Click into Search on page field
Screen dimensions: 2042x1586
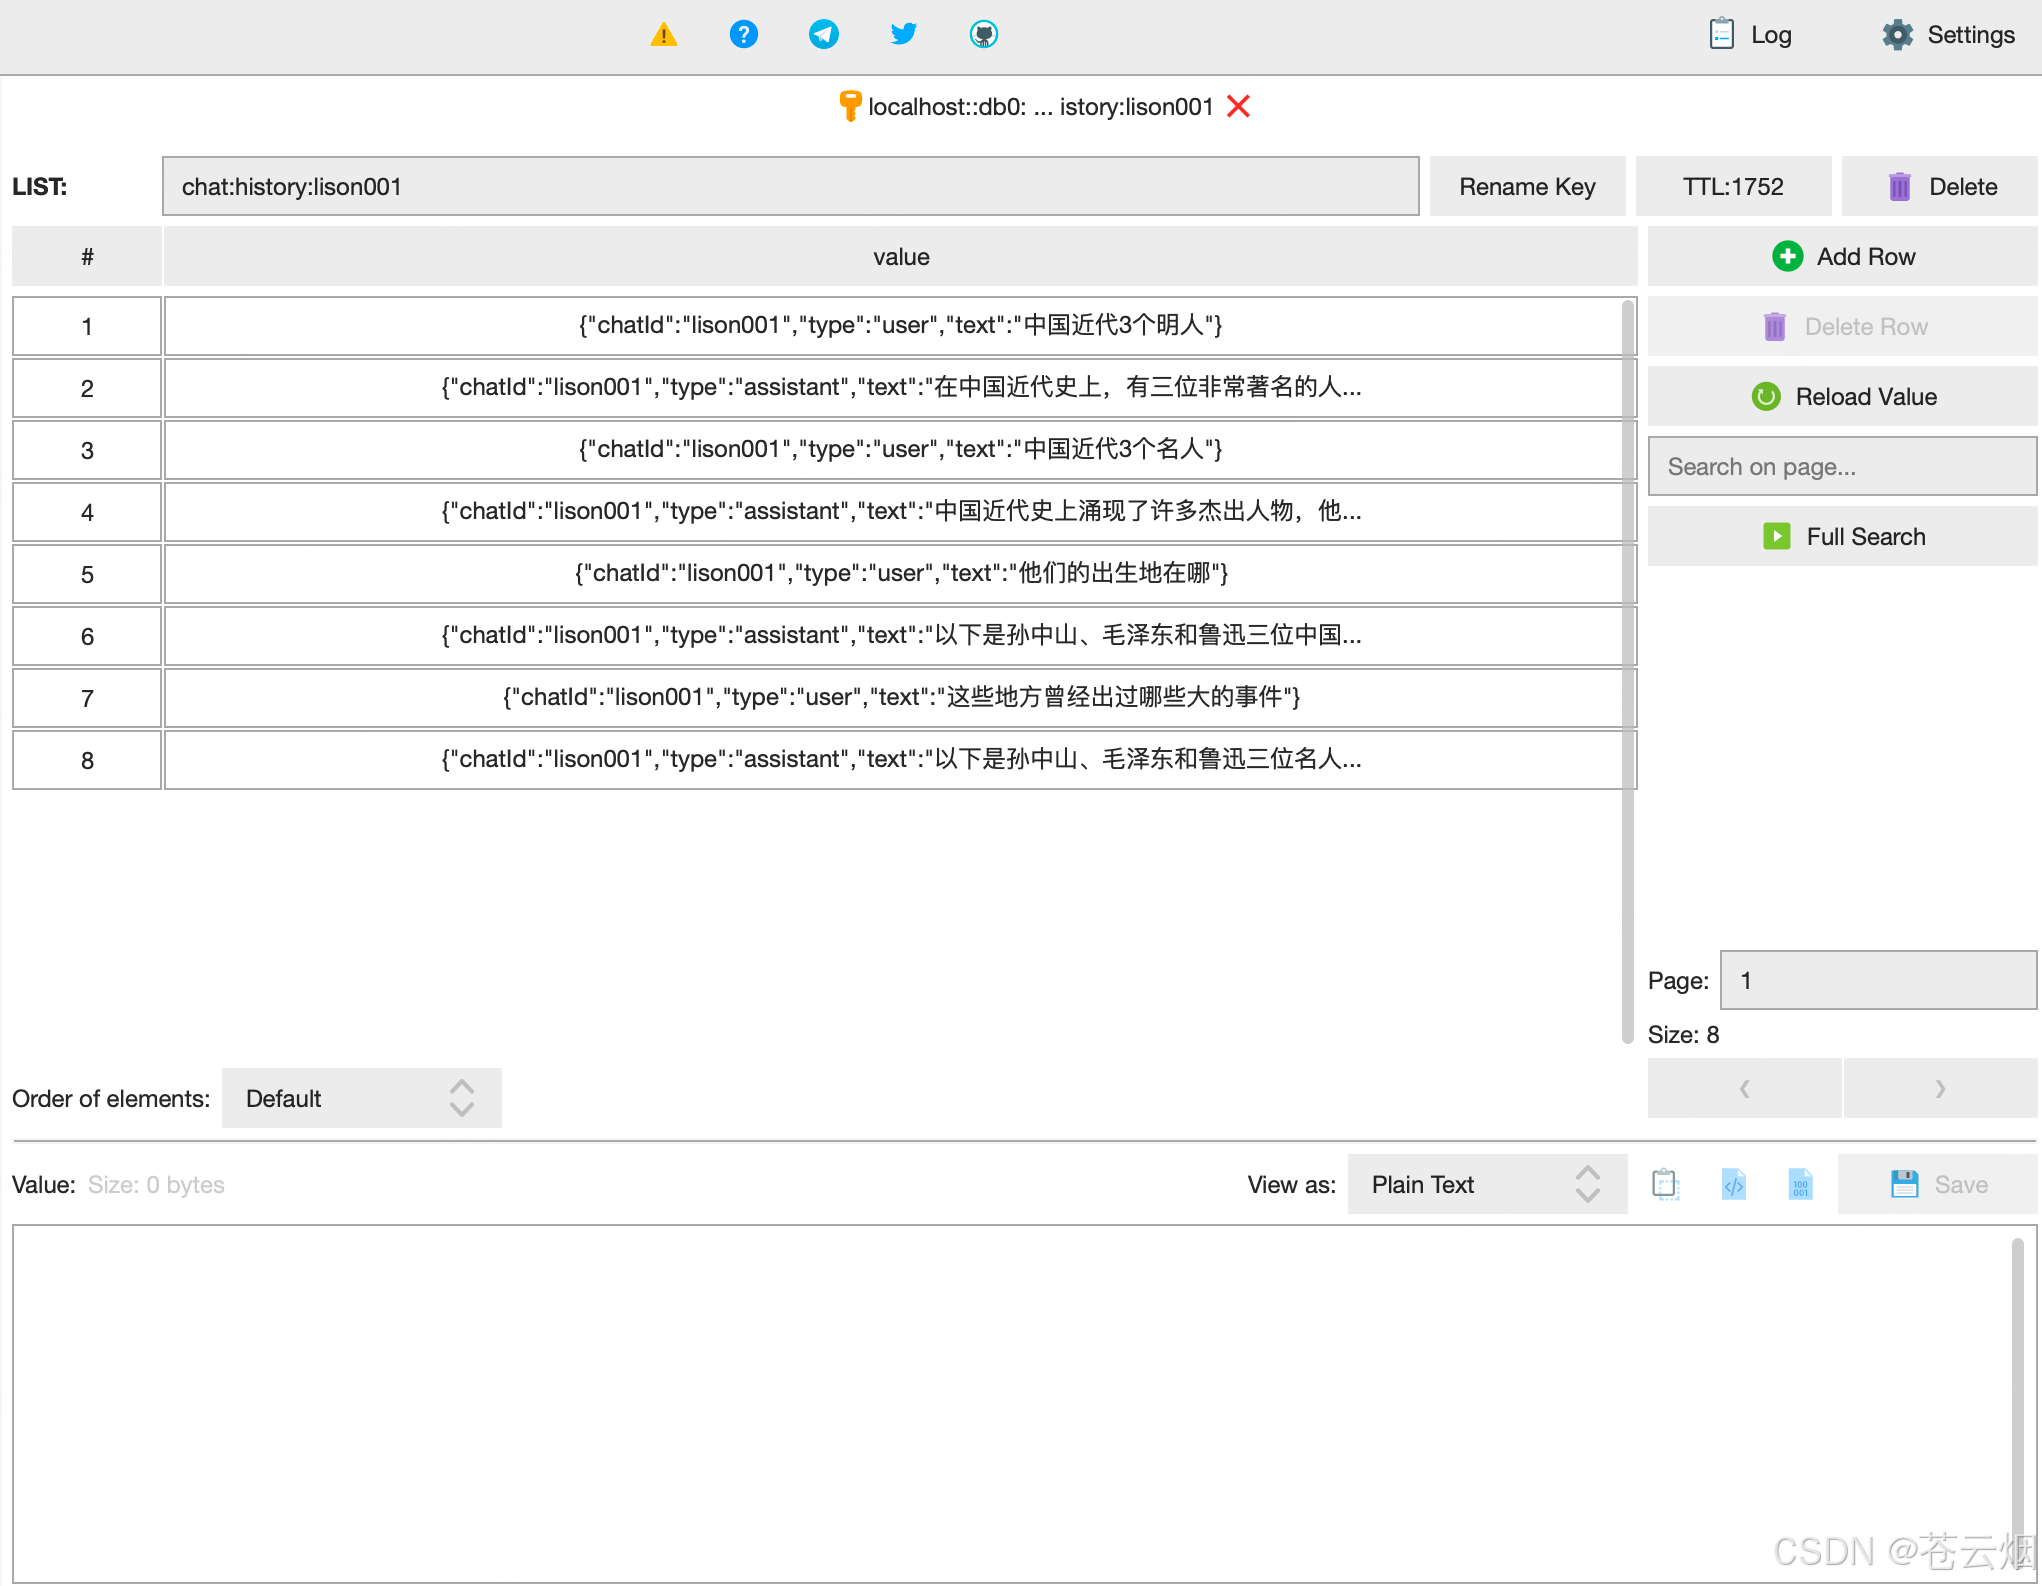(x=1842, y=466)
